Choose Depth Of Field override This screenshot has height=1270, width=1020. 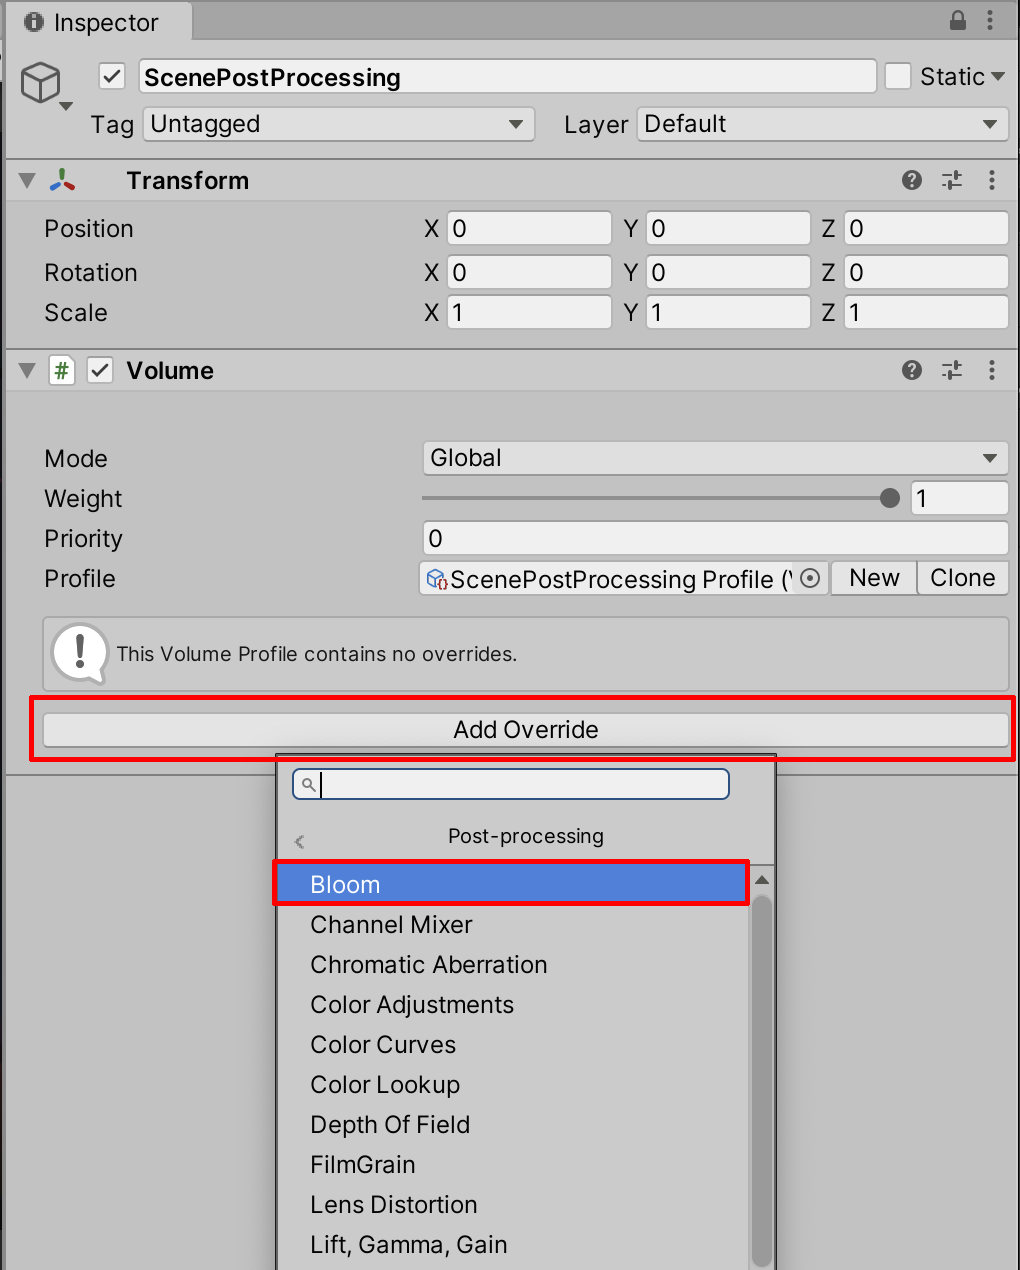390,1124
